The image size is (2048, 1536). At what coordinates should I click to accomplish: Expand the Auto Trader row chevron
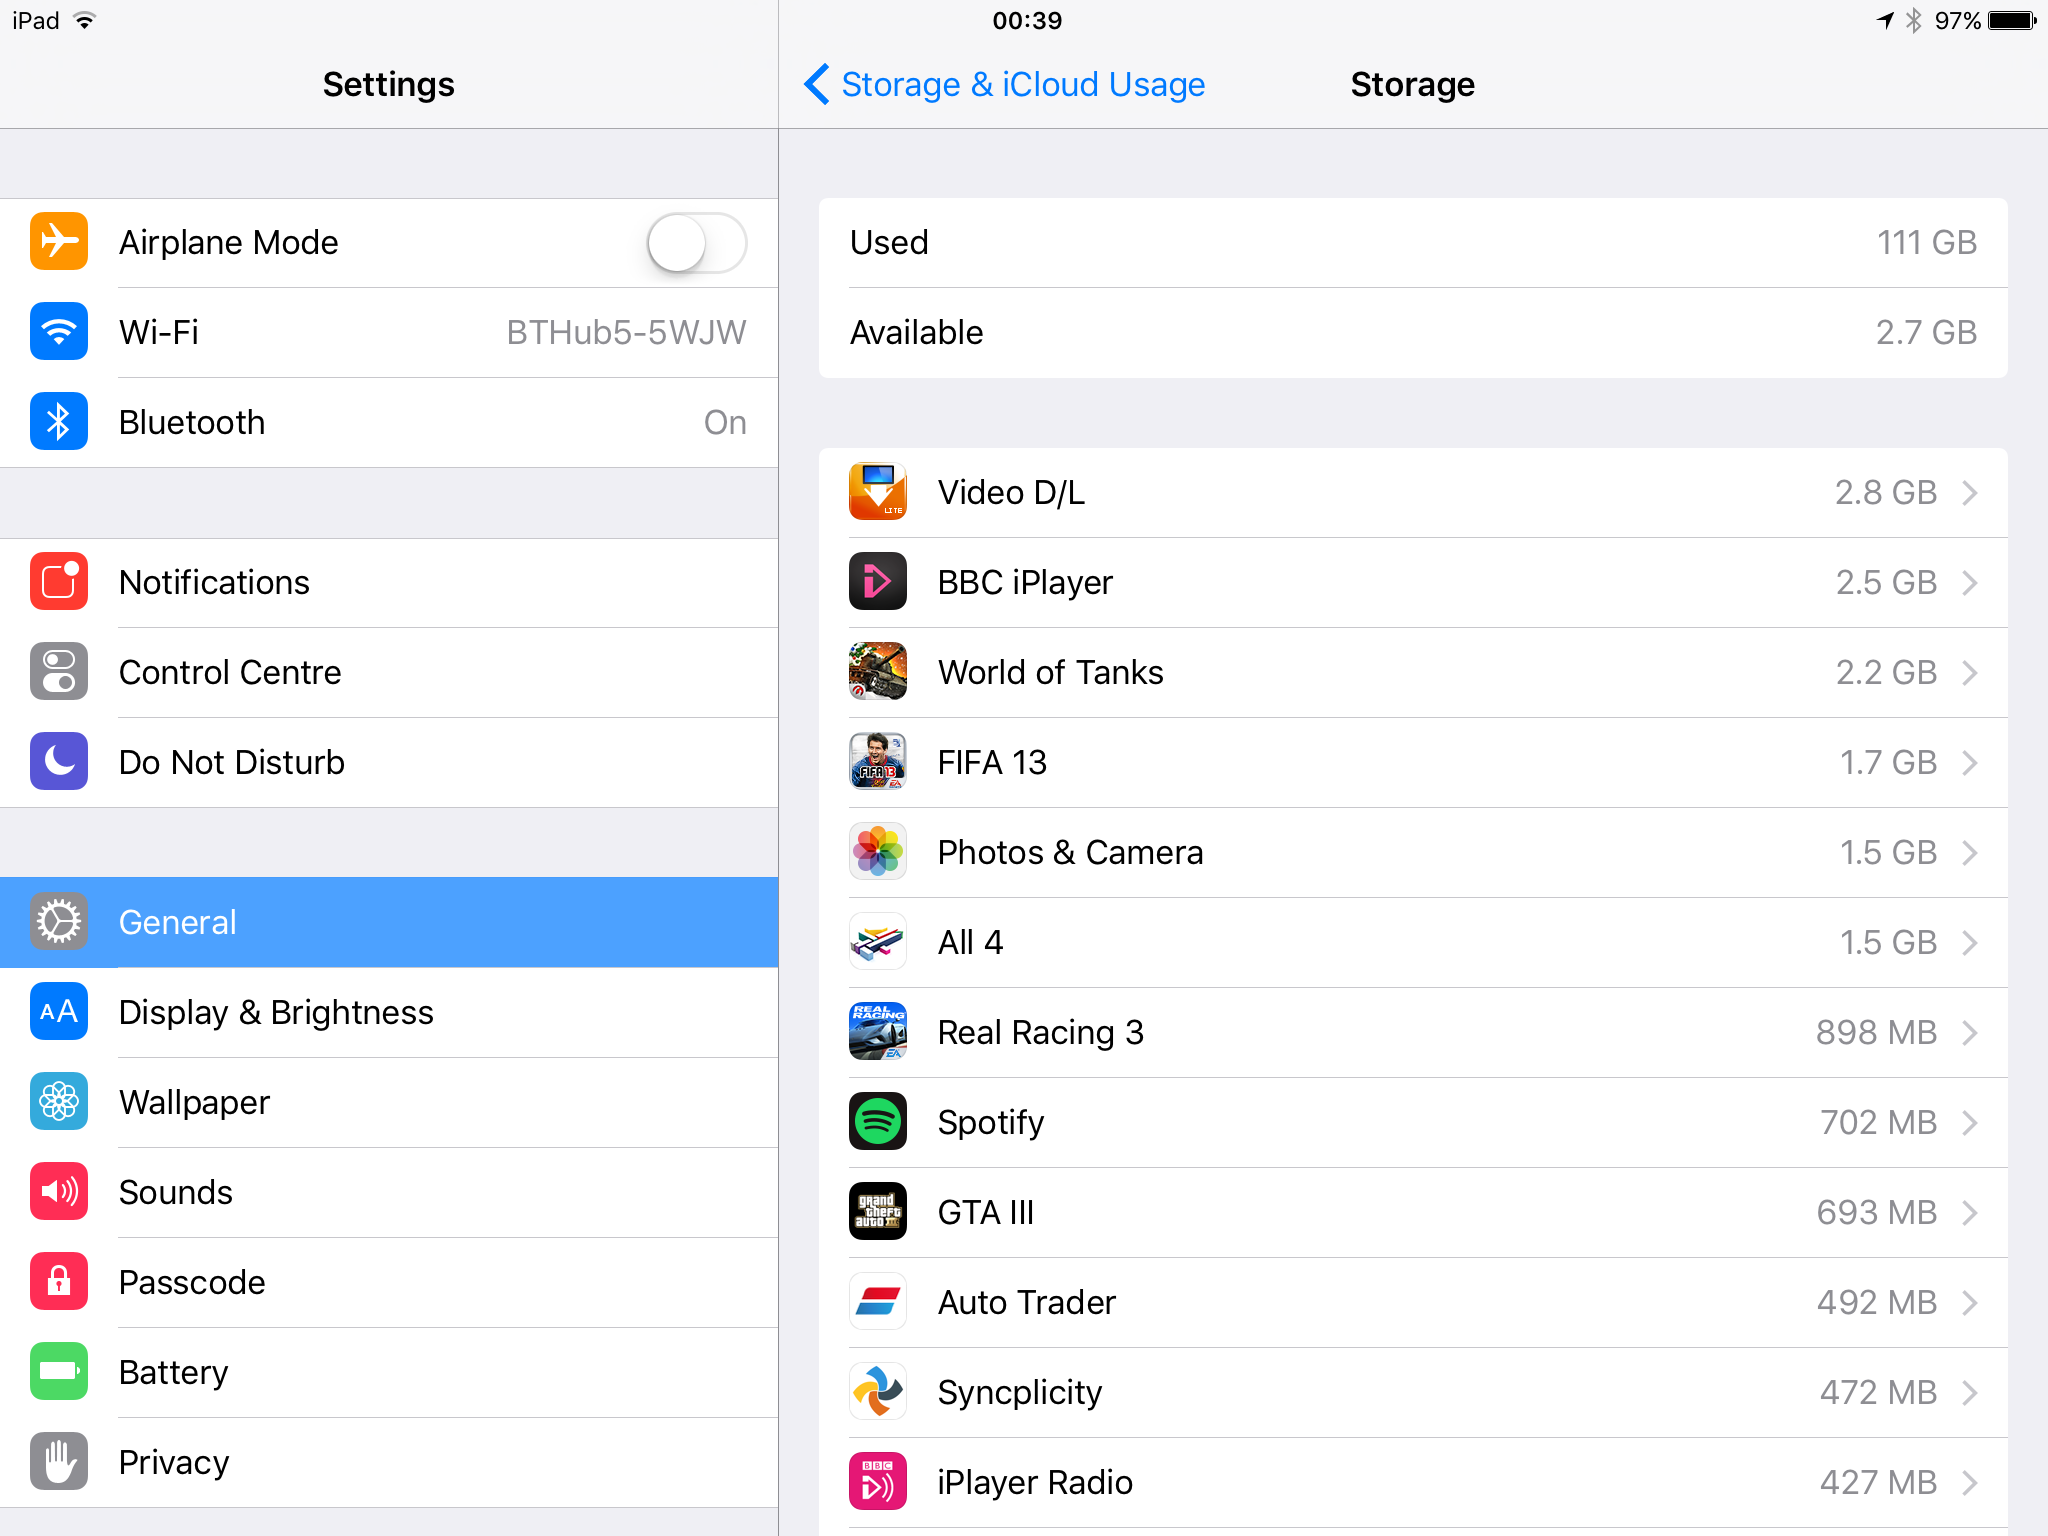1970,1302
